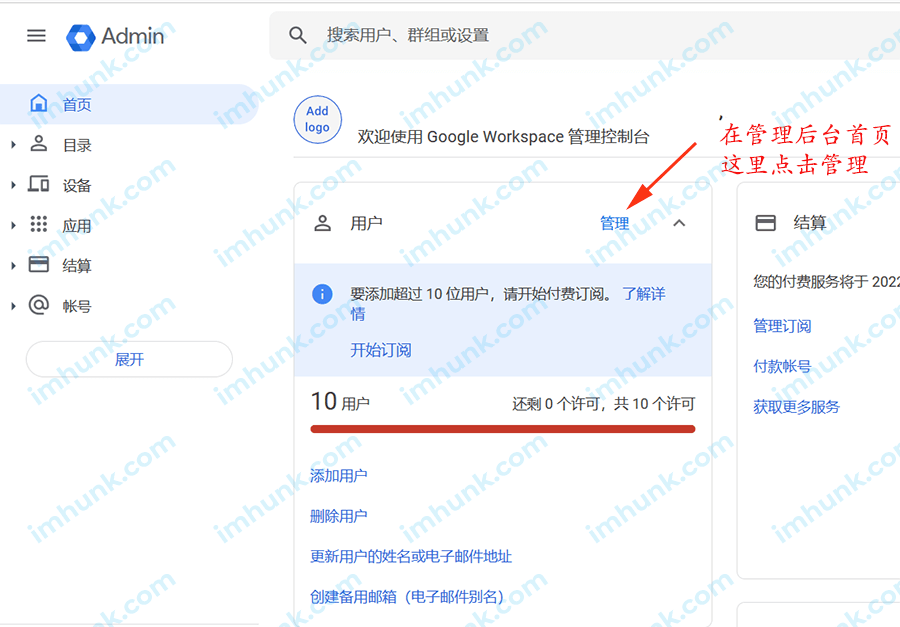
Task: Click the blue info icon in notice
Action: [322, 294]
